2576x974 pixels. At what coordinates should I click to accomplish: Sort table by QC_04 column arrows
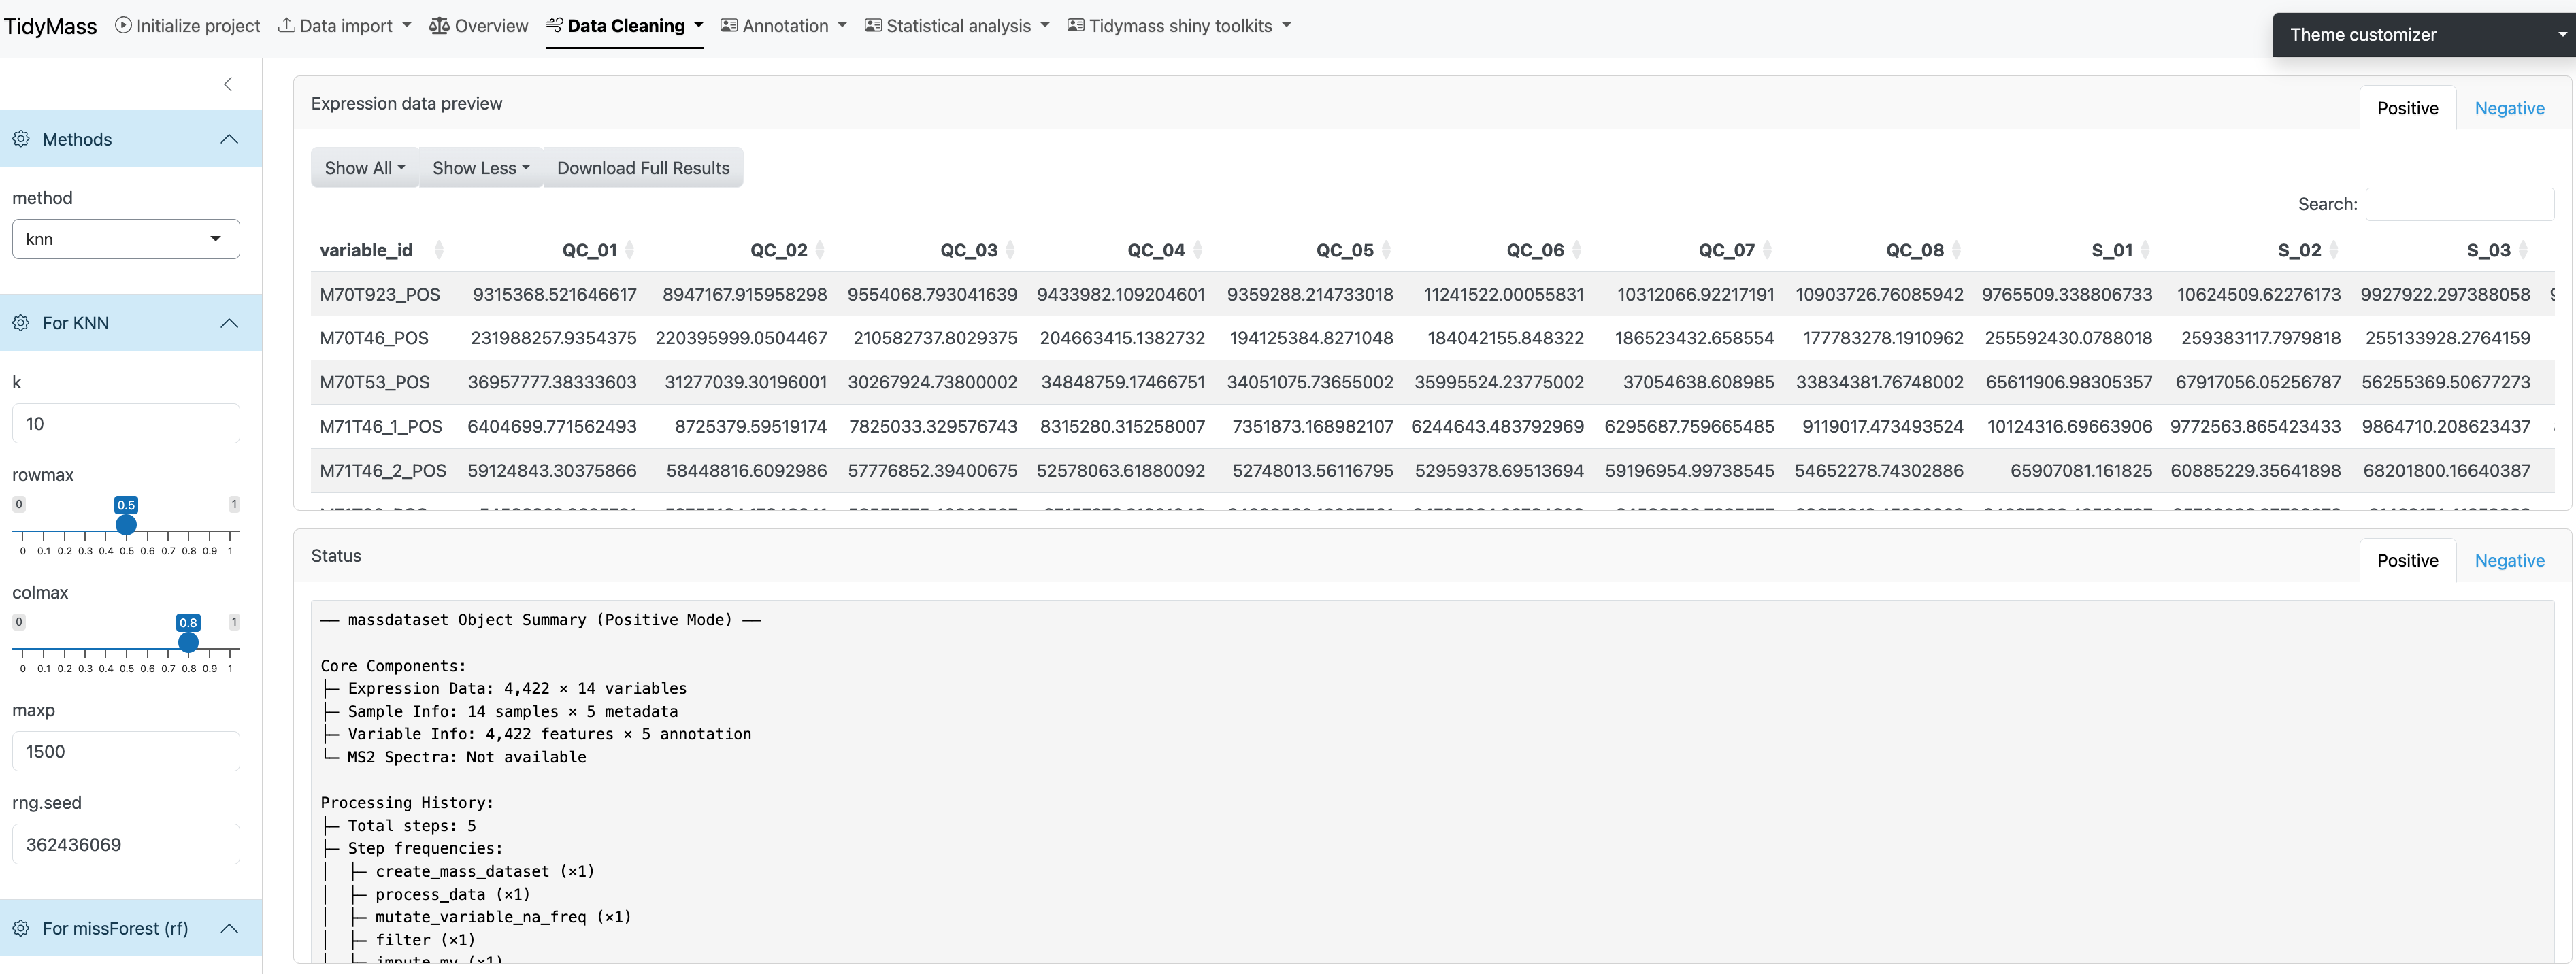click(x=1198, y=250)
